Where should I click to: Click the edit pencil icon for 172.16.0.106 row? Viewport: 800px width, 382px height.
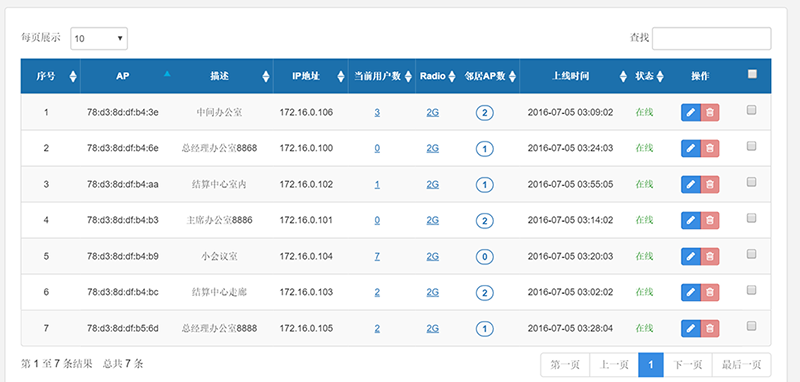pyautogui.click(x=691, y=113)
